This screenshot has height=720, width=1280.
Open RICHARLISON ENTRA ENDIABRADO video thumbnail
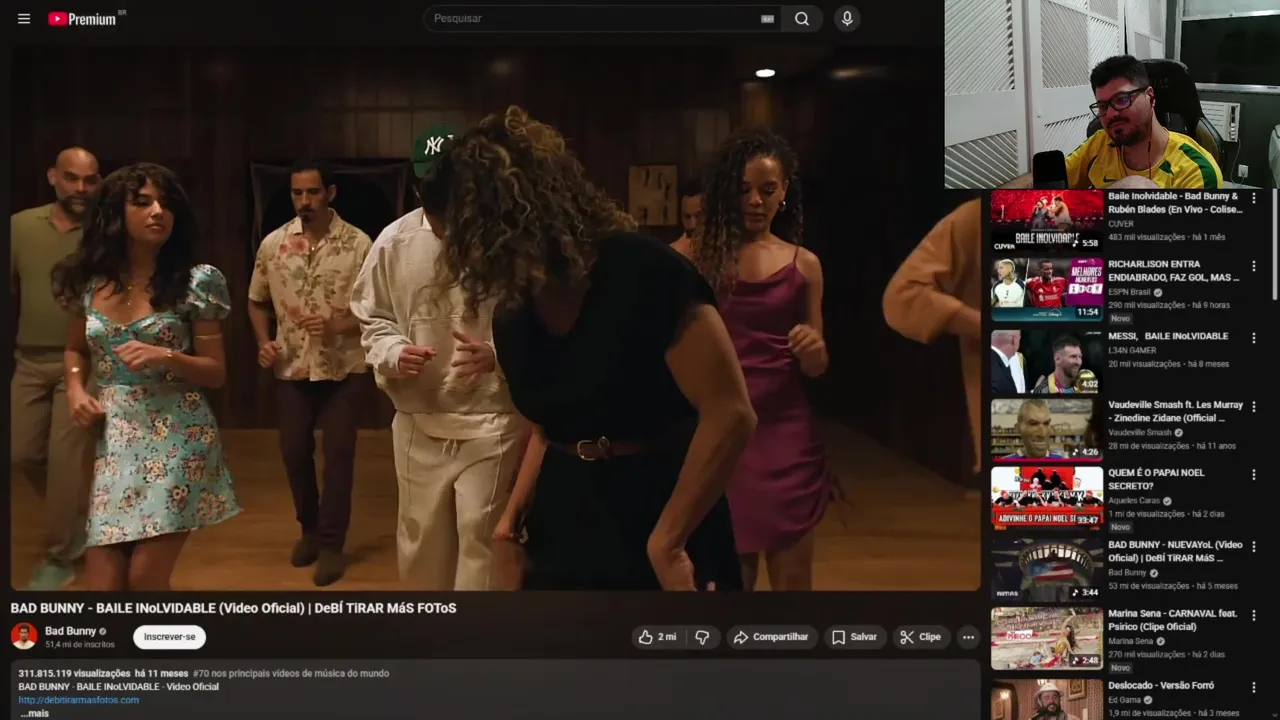point(1047,289)
